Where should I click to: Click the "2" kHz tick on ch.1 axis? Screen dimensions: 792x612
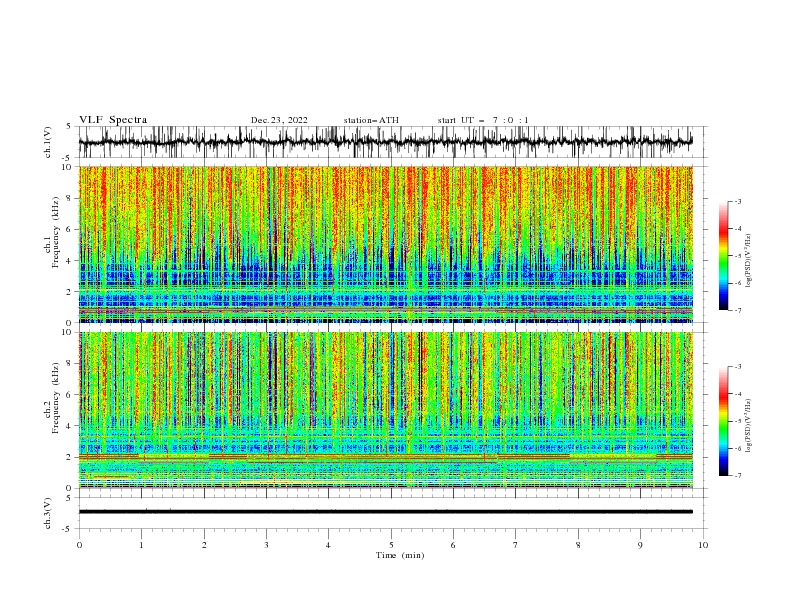click(69, 291)
